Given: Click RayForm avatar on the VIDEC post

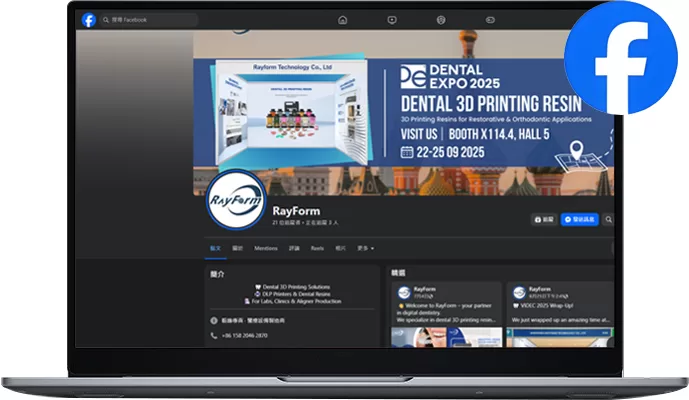Looking at the screenshot, I should 519,292.
